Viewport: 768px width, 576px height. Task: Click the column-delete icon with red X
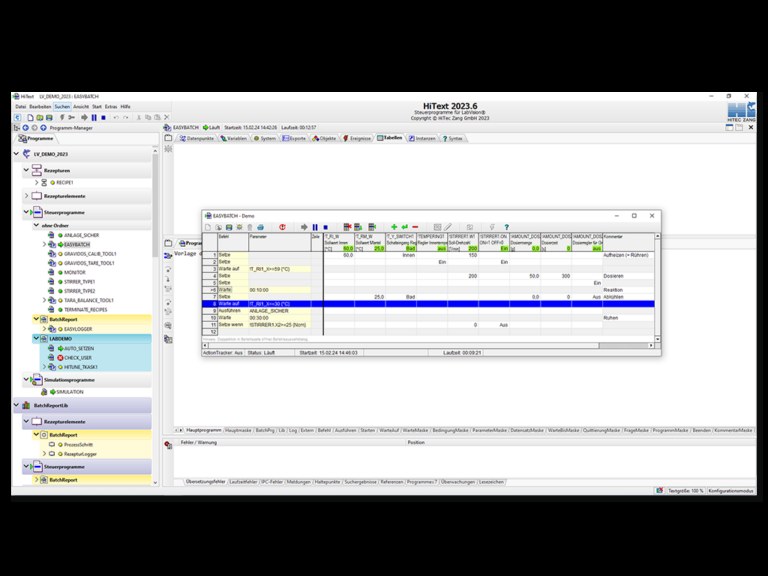click(347, 227)
